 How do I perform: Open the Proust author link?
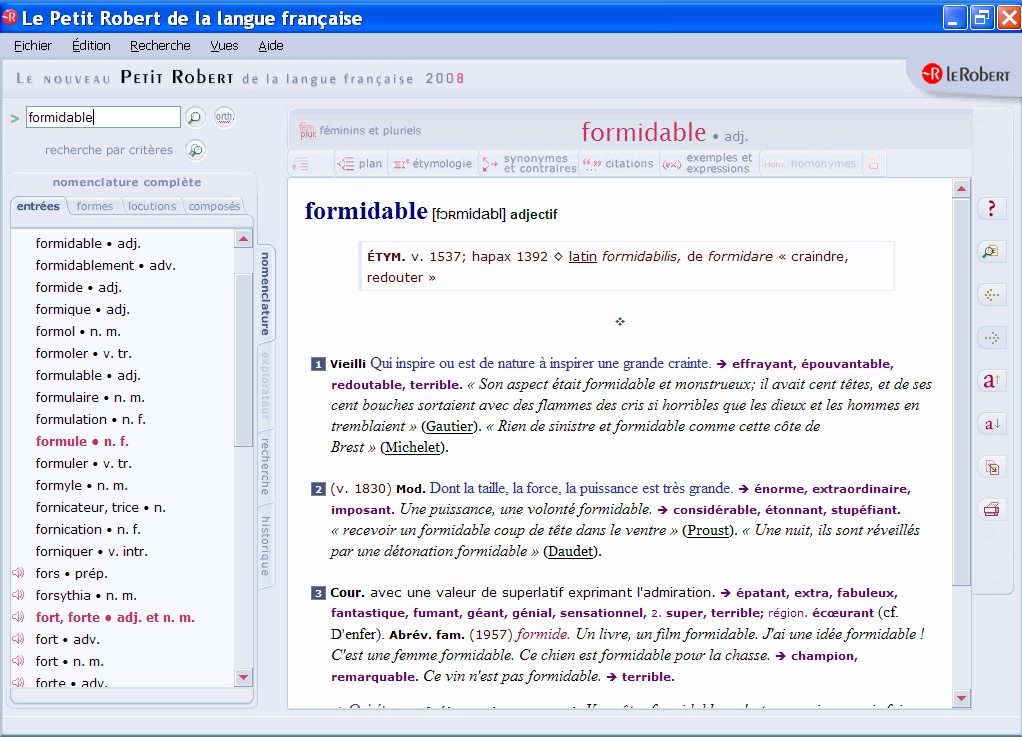point(708,530)
